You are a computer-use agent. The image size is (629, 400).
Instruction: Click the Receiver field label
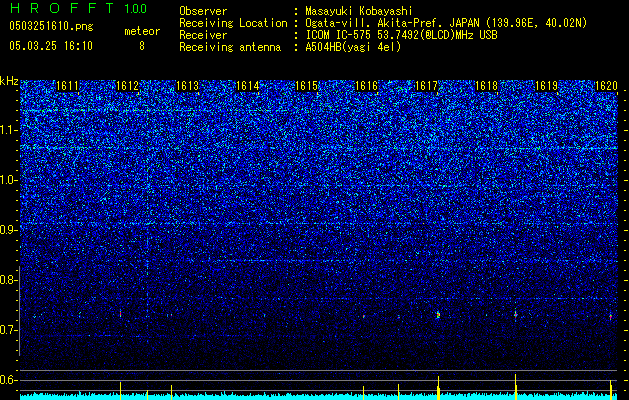pyautogui.click(x=203, y=35)
